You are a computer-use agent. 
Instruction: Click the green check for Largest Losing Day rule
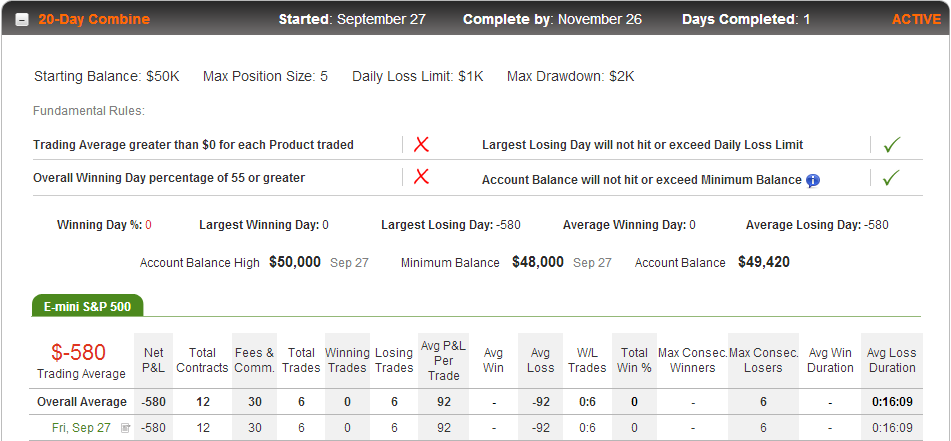tap(892, 144)
